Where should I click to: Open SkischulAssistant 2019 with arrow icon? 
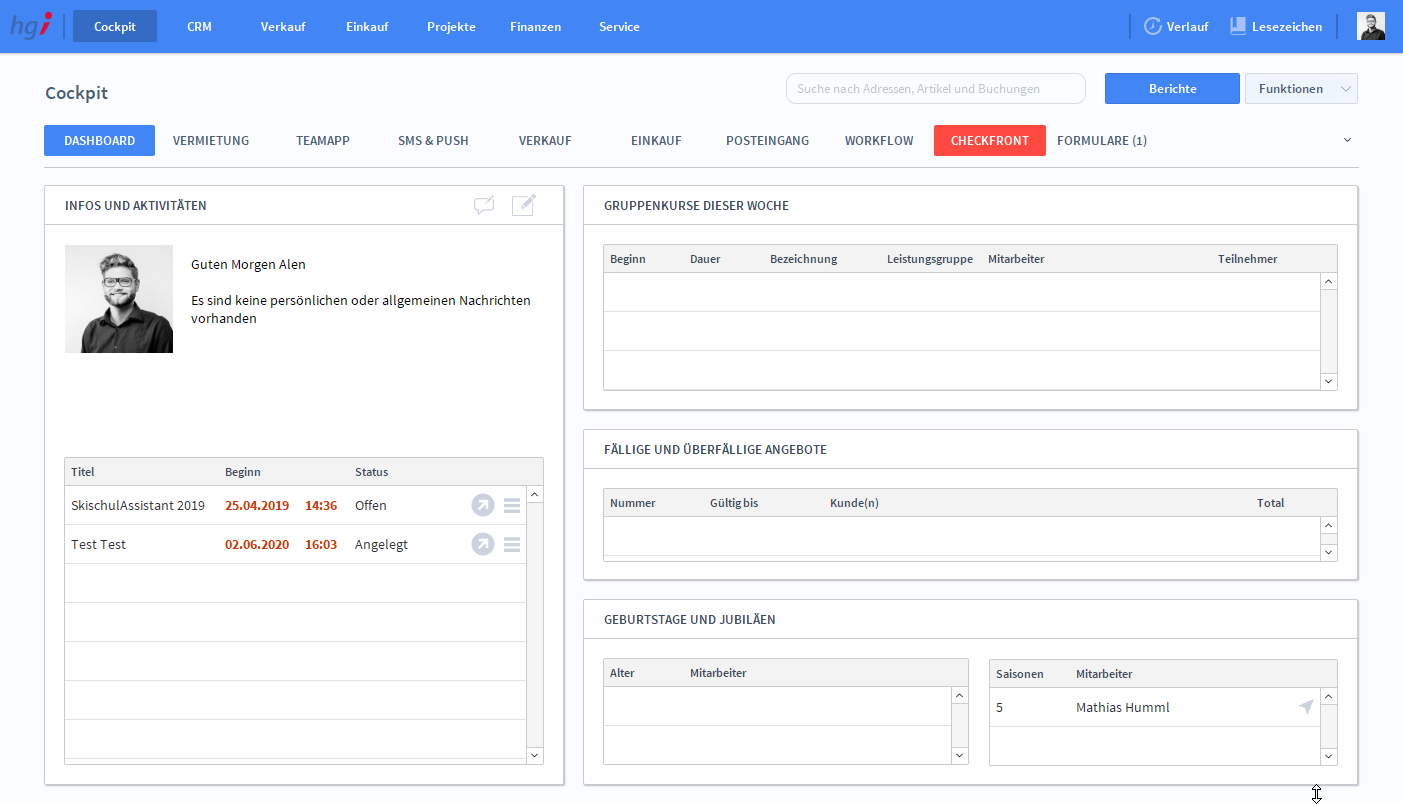pos(483,506)
